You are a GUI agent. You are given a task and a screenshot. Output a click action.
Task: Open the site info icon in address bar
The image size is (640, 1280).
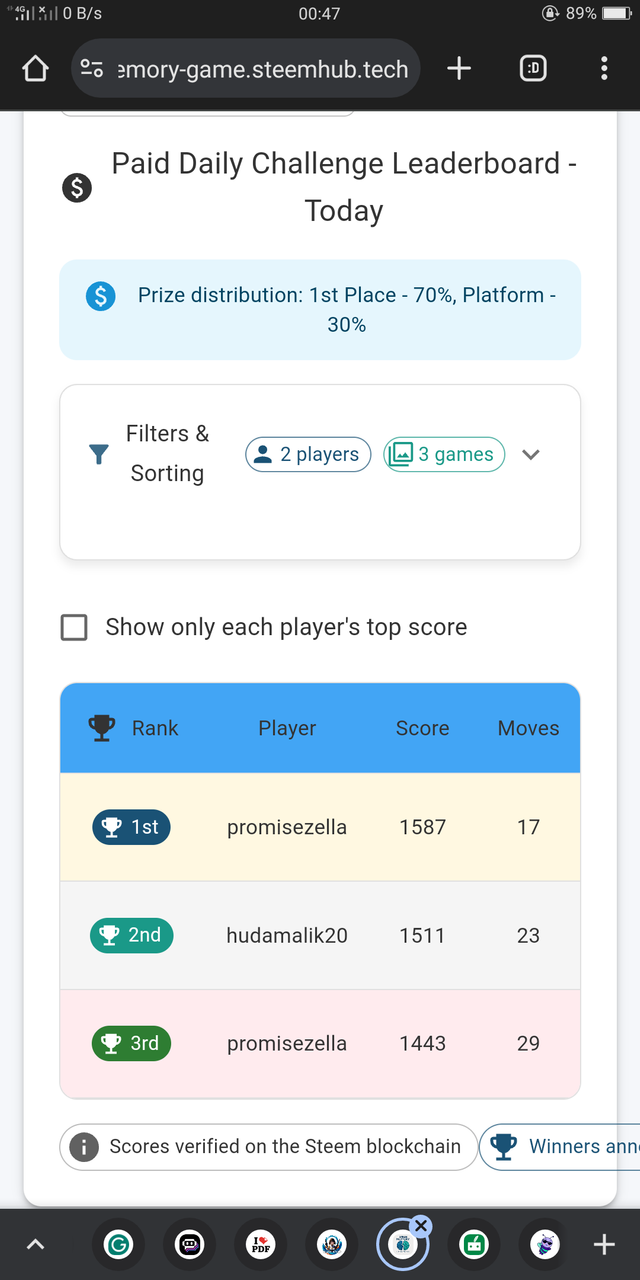pos(92,69)
